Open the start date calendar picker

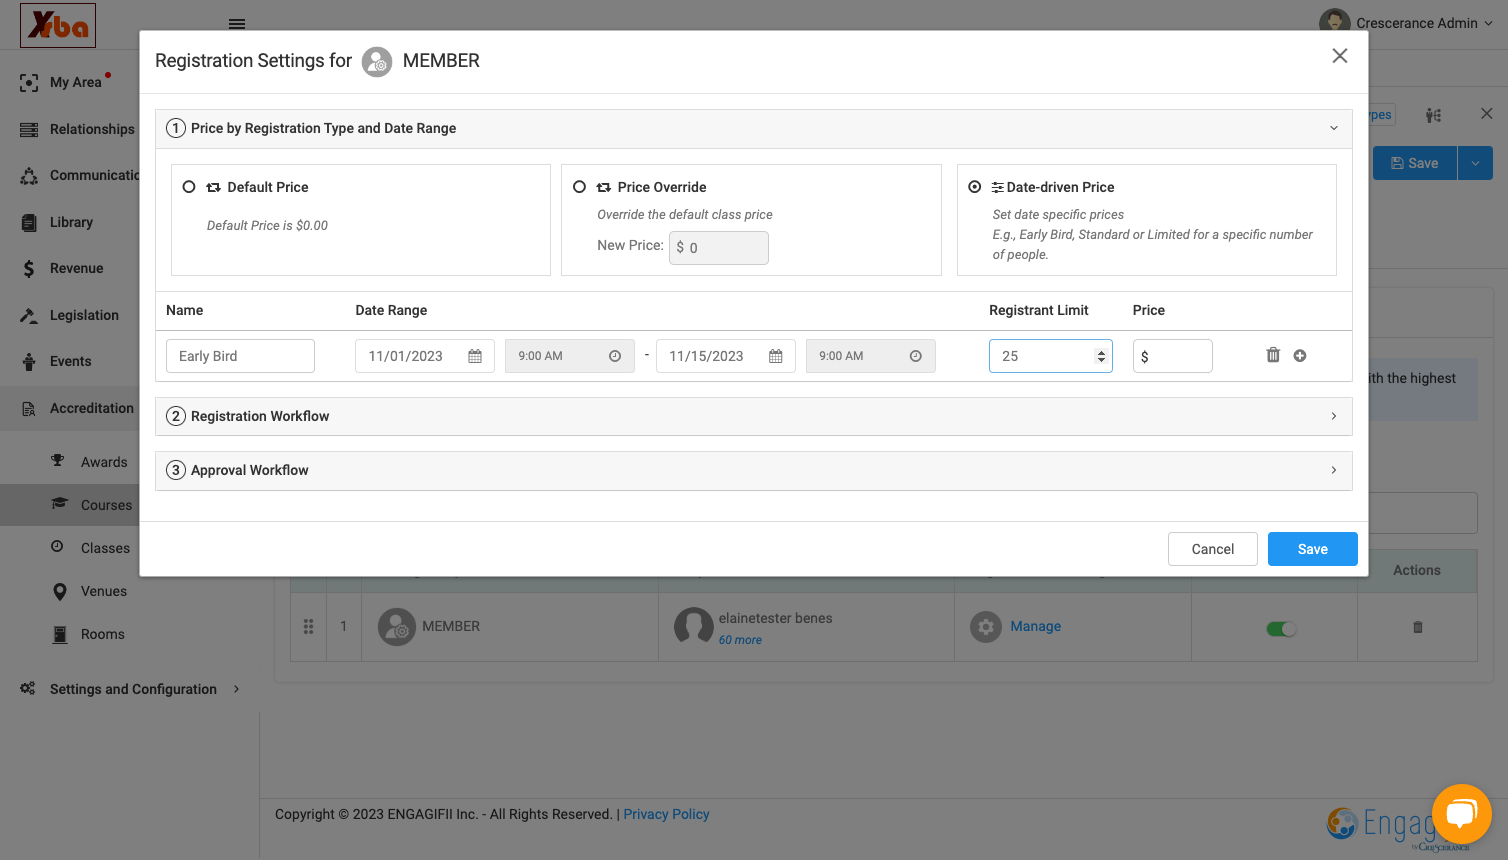coord(475,356)
